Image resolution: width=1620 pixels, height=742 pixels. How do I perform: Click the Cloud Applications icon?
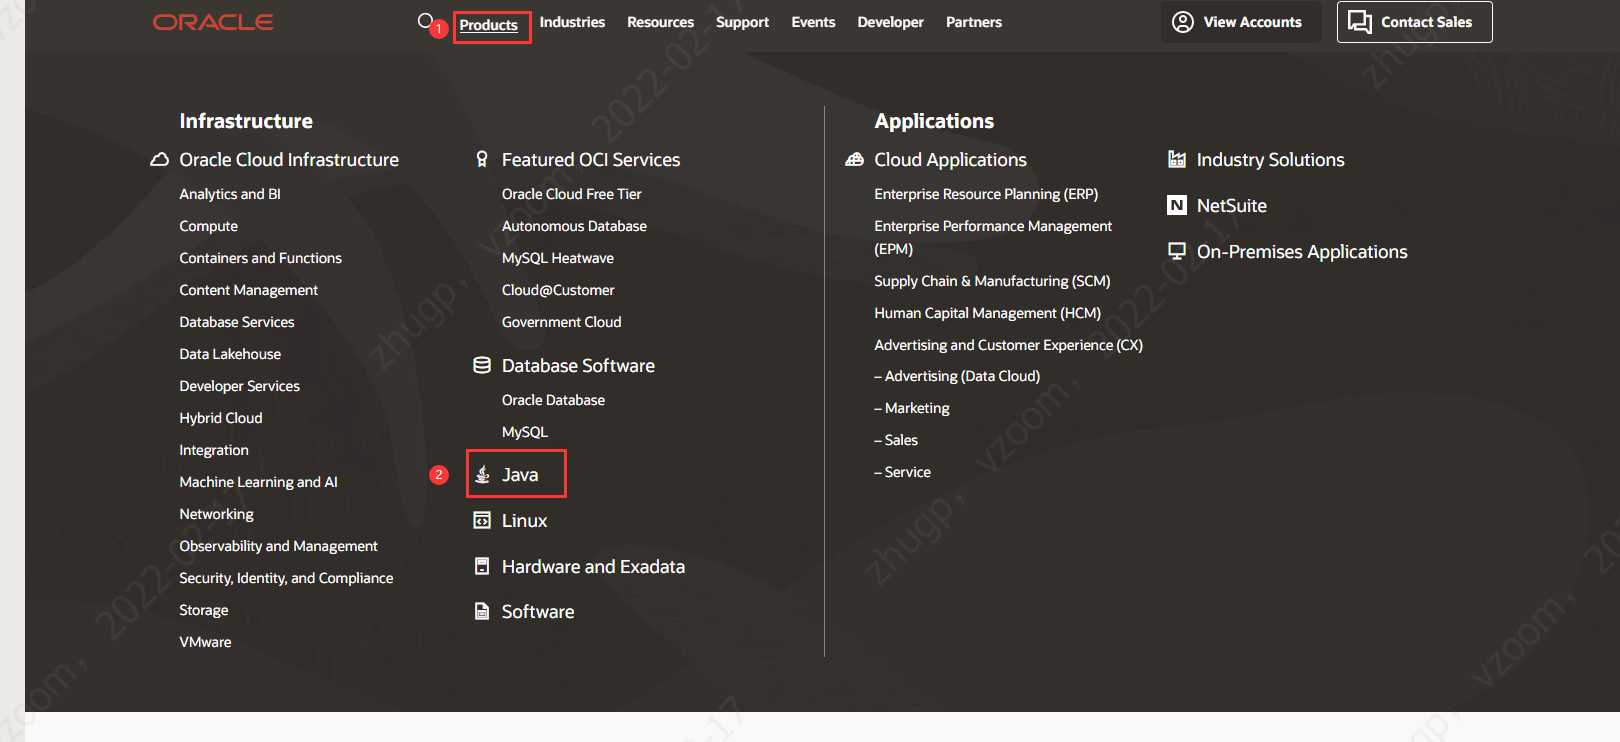click(854, 160)
